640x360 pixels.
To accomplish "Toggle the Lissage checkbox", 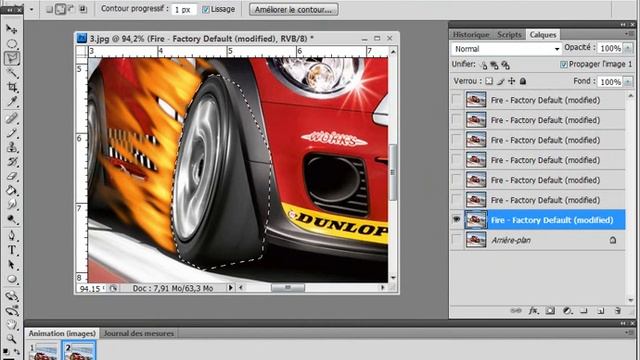I will [206, 9].
